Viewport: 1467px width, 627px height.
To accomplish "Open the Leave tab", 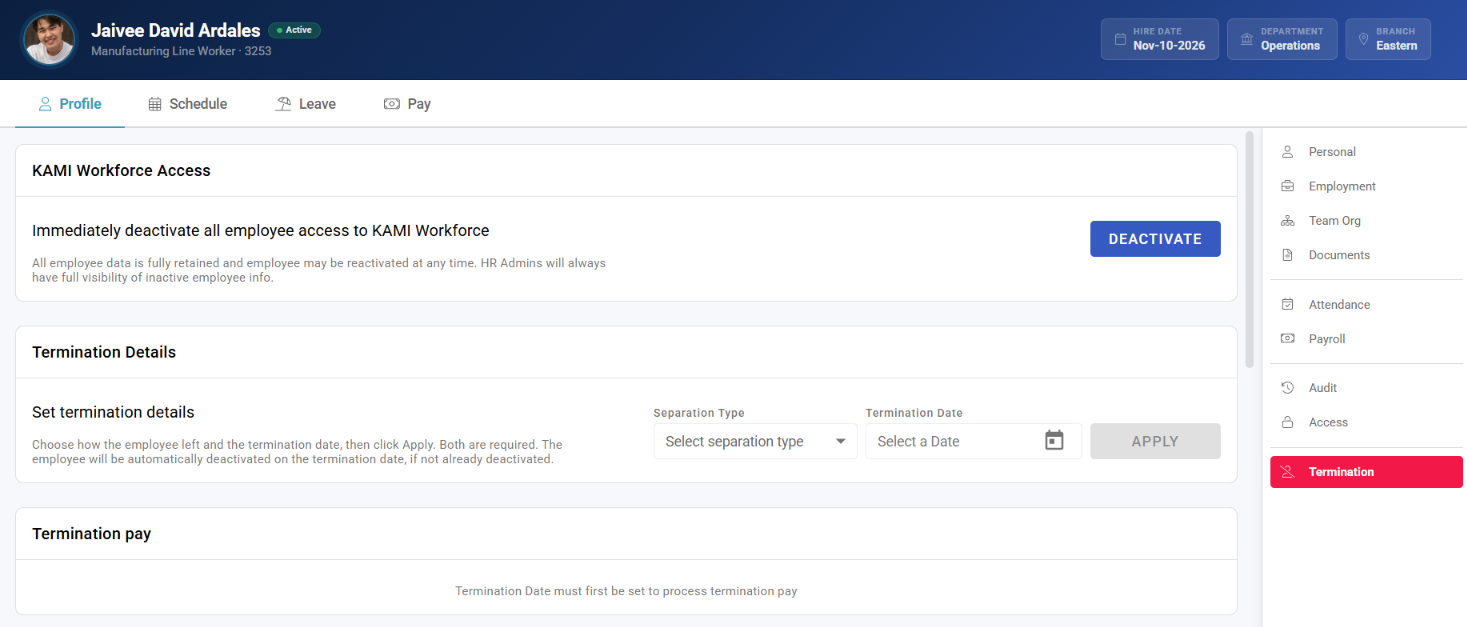I will coord(306,104).
